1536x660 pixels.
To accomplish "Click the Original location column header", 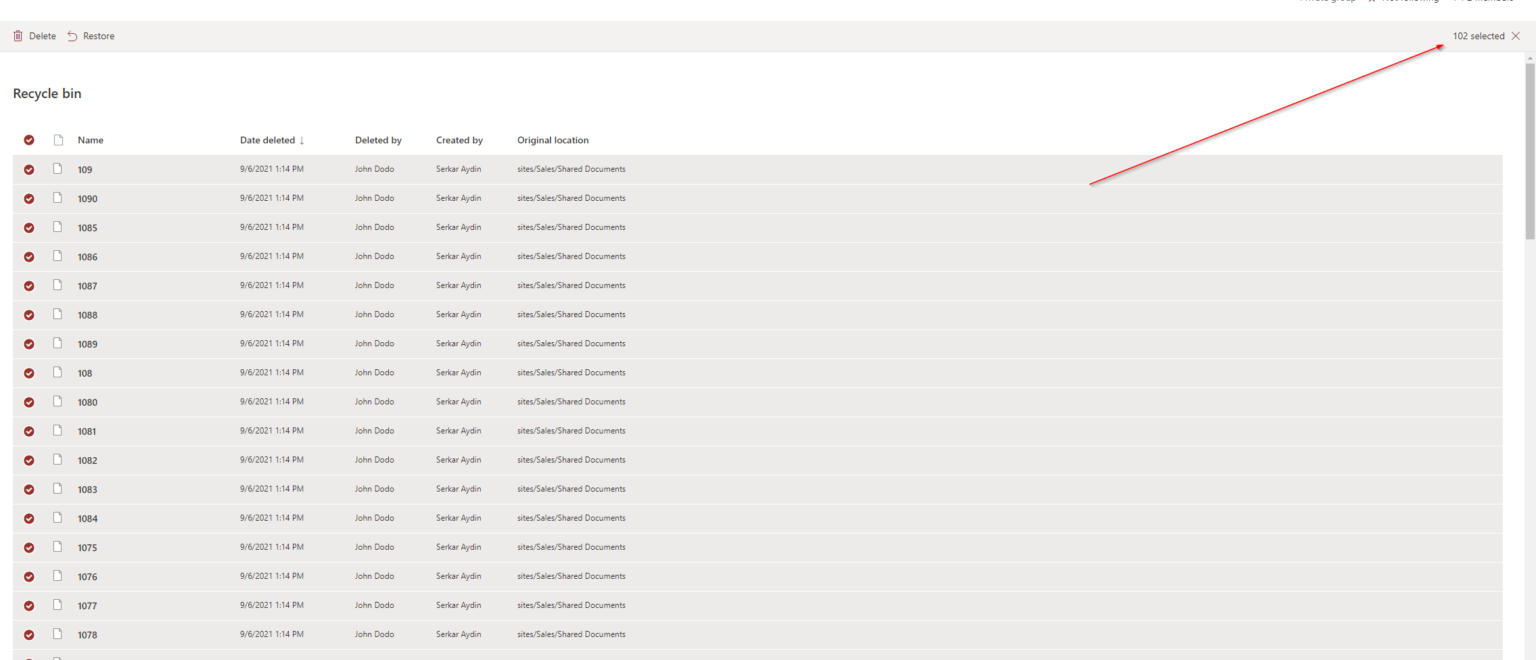I will click(552, 140).
